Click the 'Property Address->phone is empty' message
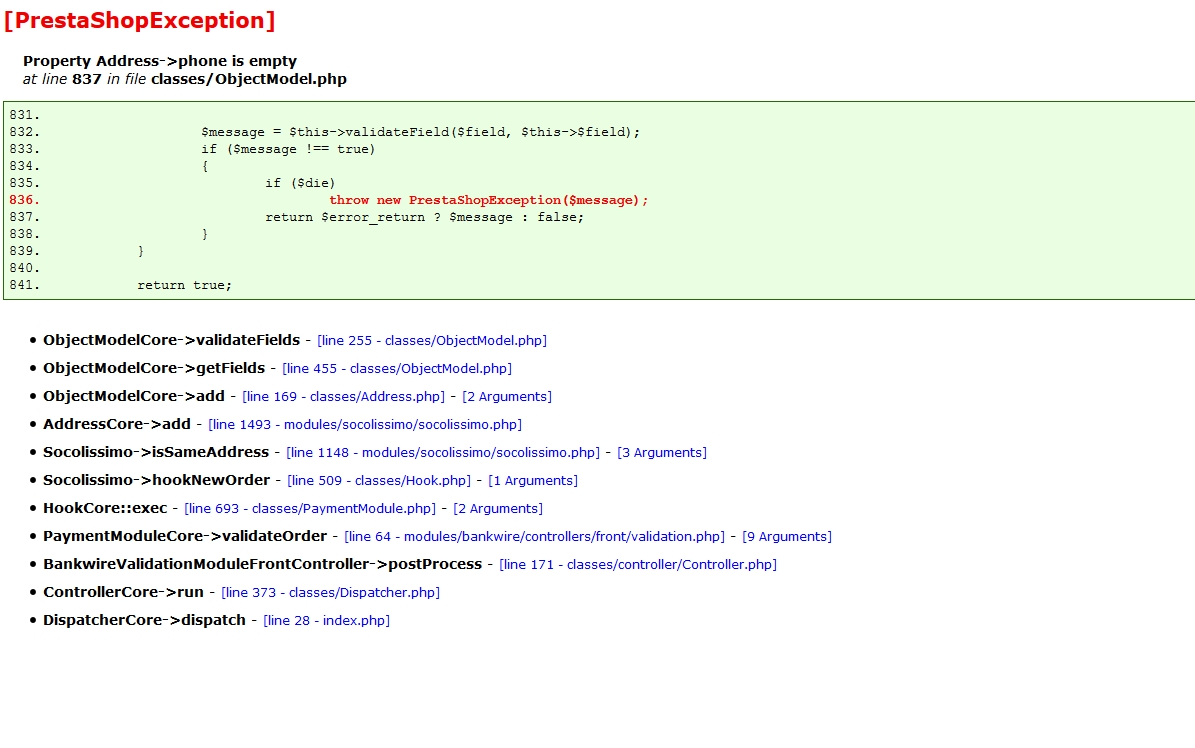The height and width of the screenshot is (748, 1195). click(160, 61)
